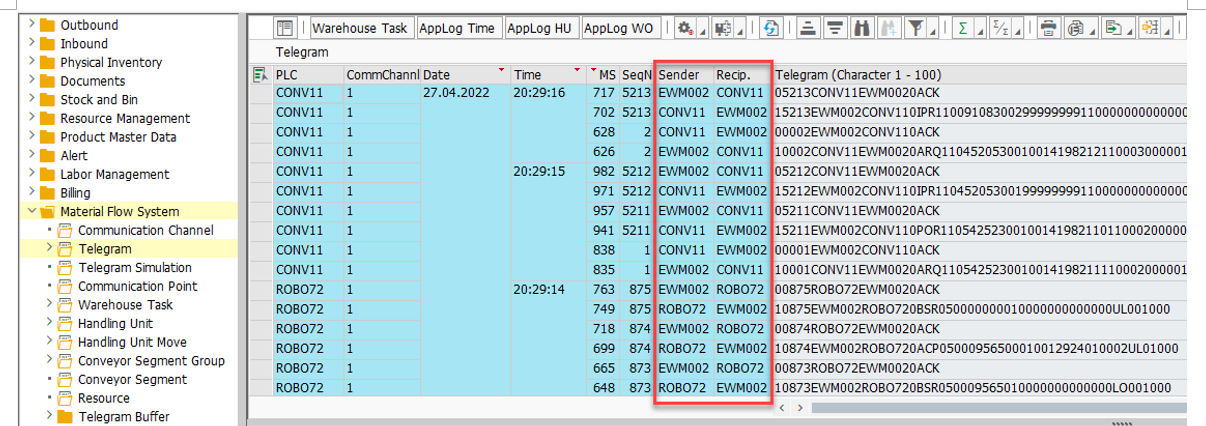Viewport: 1206px width, 426px height.
Task: Click the details view icon before Warehouse Task
Action: click(285, 28)
